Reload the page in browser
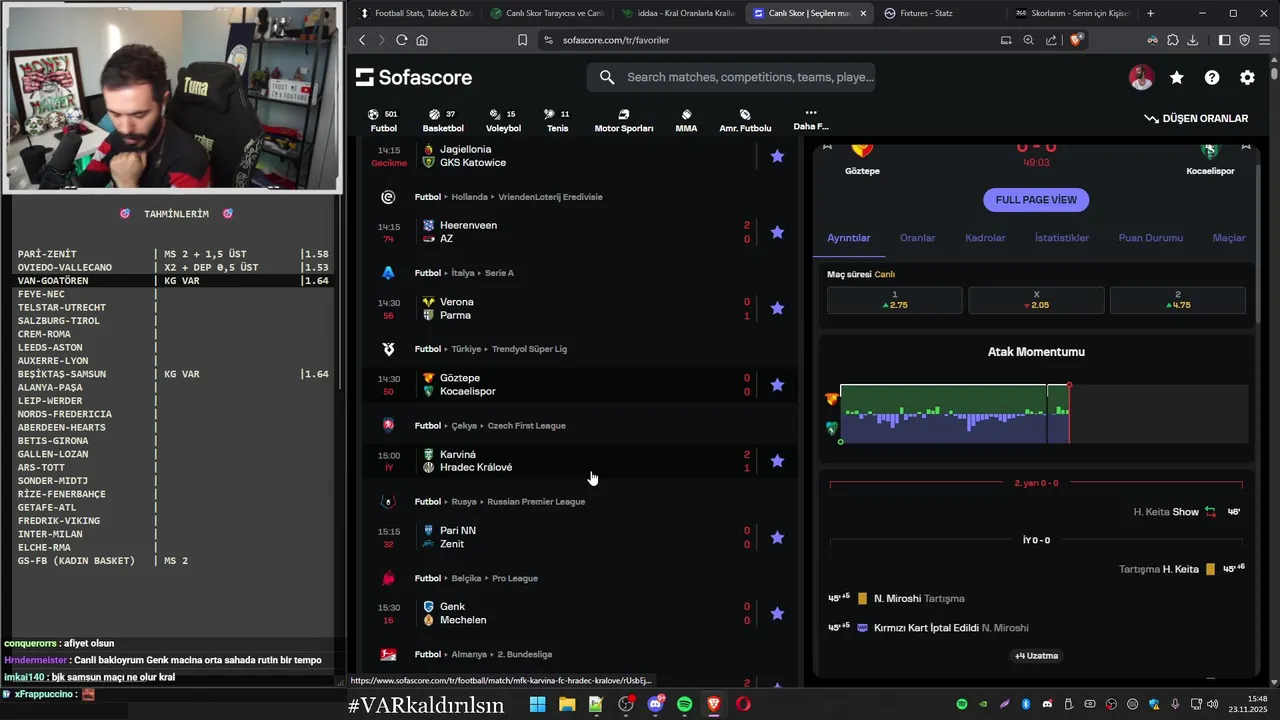Image resolution: width=1280 pixels, height=720 pixels. click(x=401, y=40)
